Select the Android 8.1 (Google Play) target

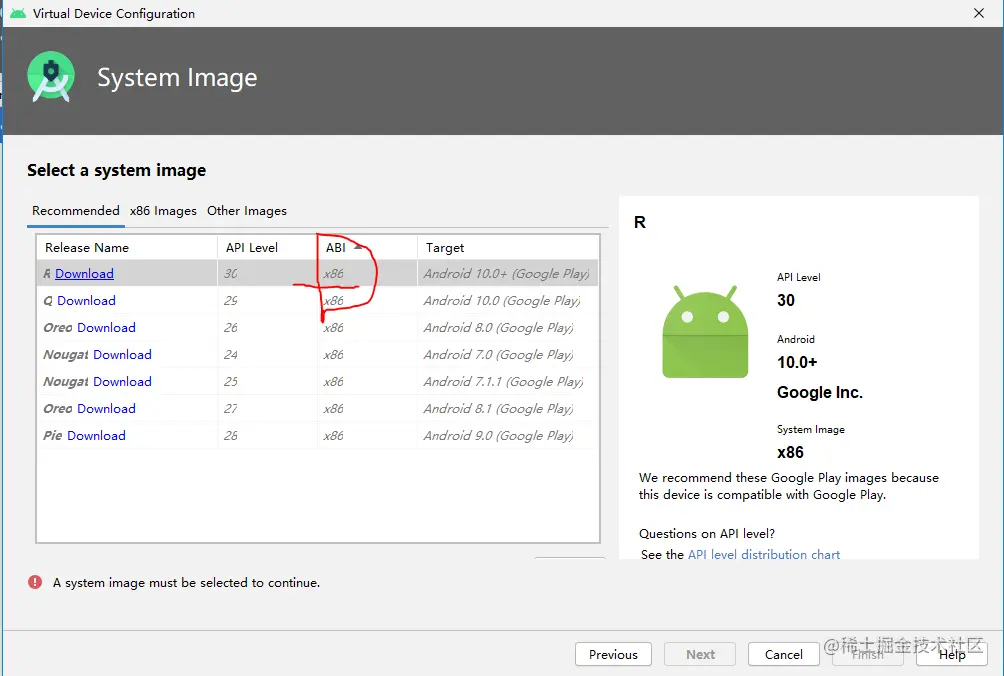tap(498, 408)
